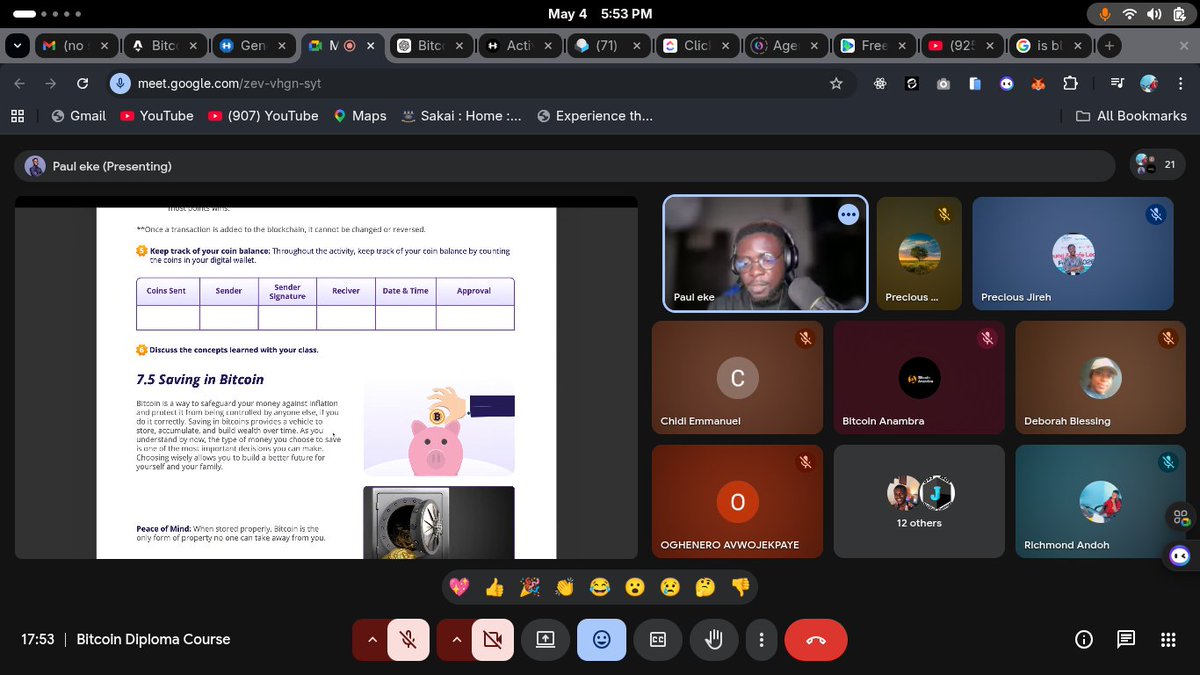Switch to the 'Acti' browser tab
Screen dimensions: 1200x675
tap(519, 46)
